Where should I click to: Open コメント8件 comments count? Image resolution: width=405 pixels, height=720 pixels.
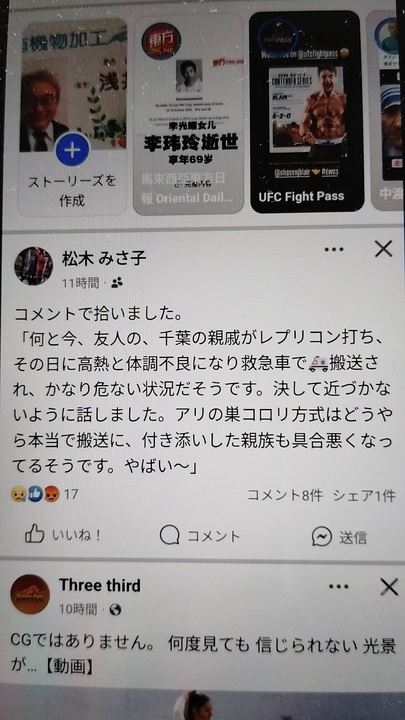tap(285, 495)
